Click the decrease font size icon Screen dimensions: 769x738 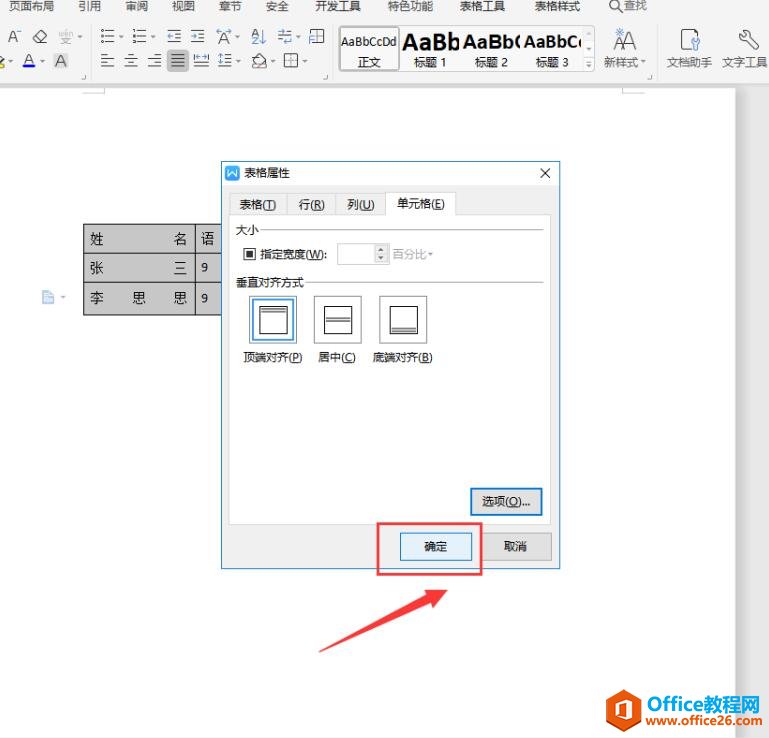[14, 37]
